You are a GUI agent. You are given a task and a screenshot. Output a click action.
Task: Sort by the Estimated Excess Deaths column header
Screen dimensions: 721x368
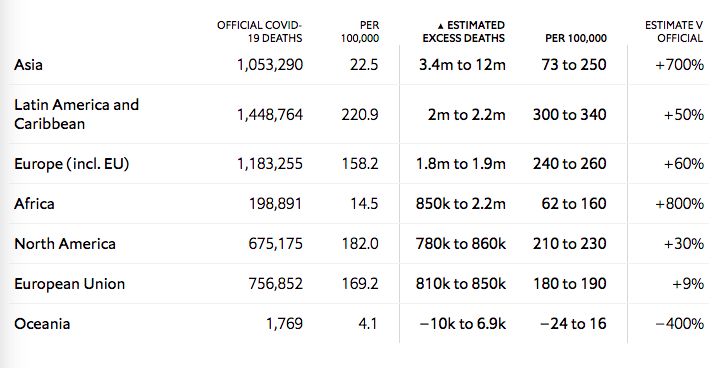(x=464, y=32)
